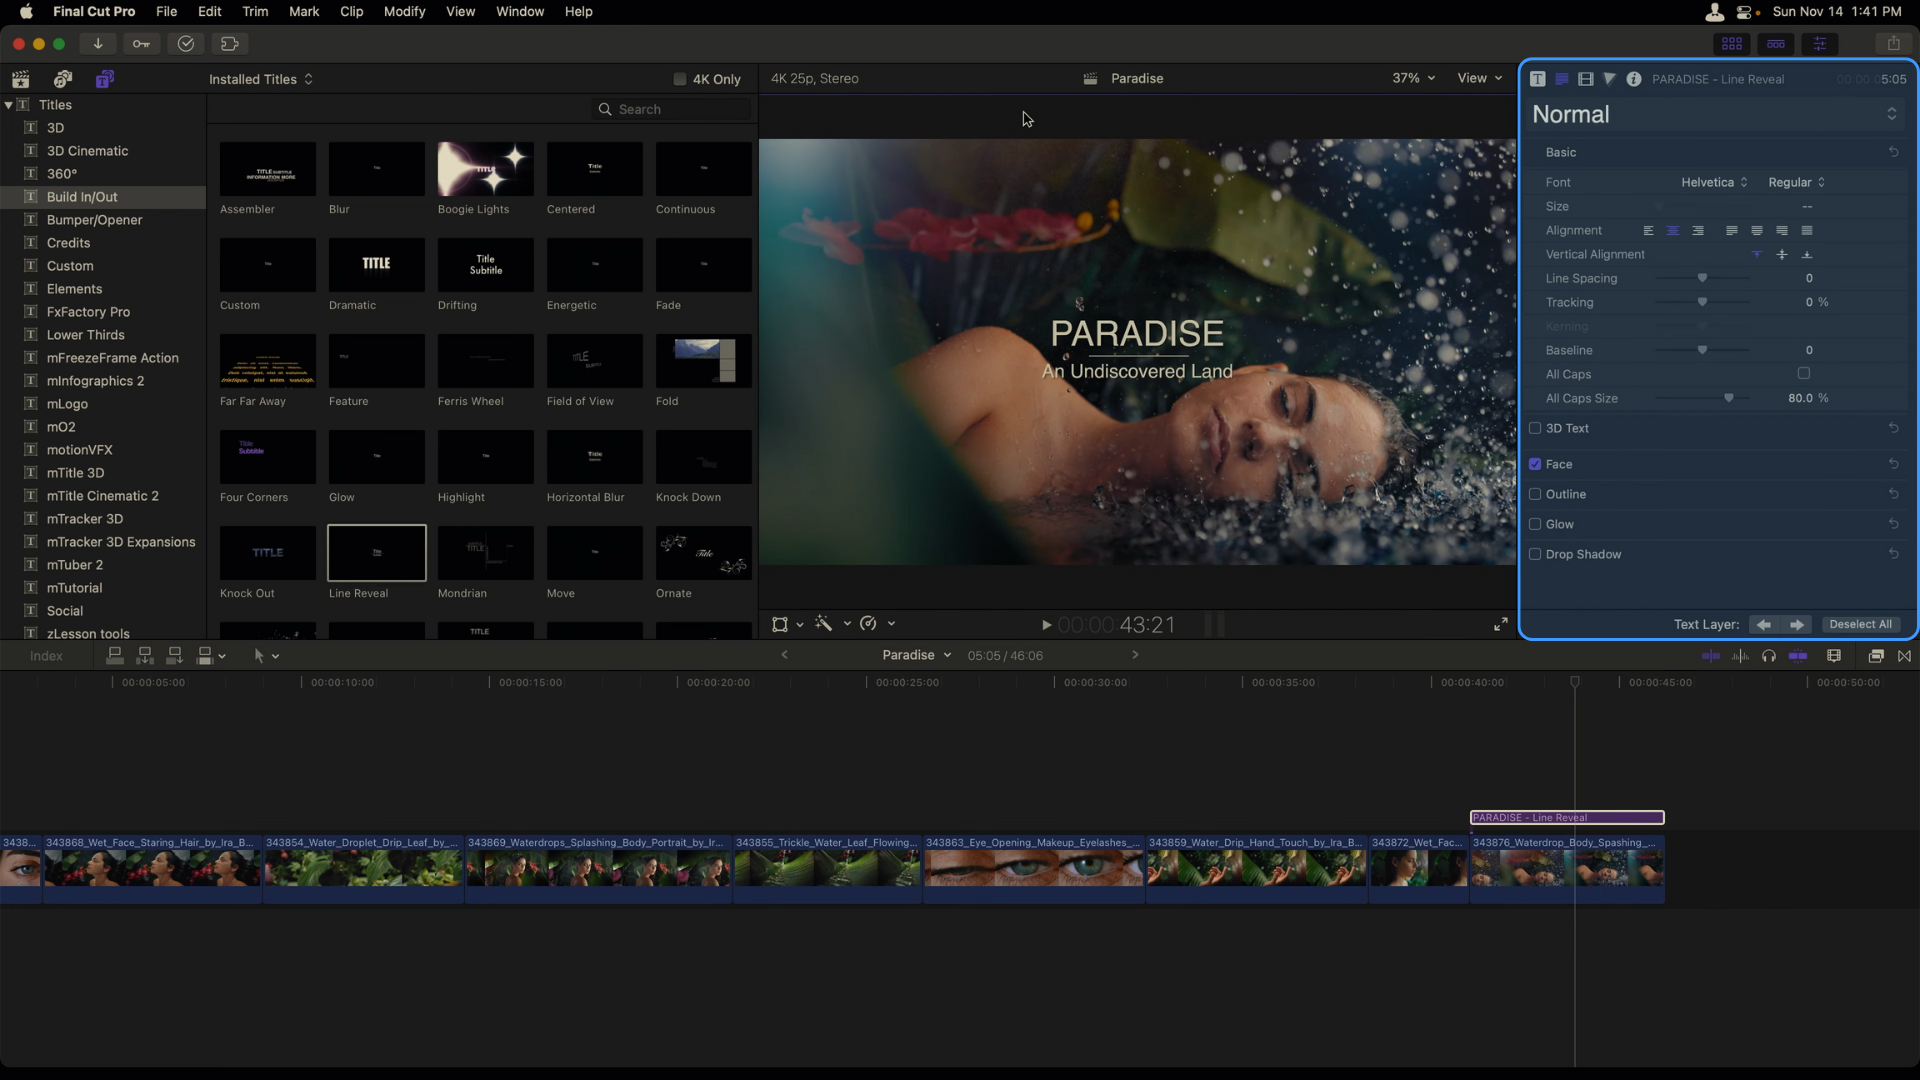Click the Import Media arrow icon

[98, 44]
